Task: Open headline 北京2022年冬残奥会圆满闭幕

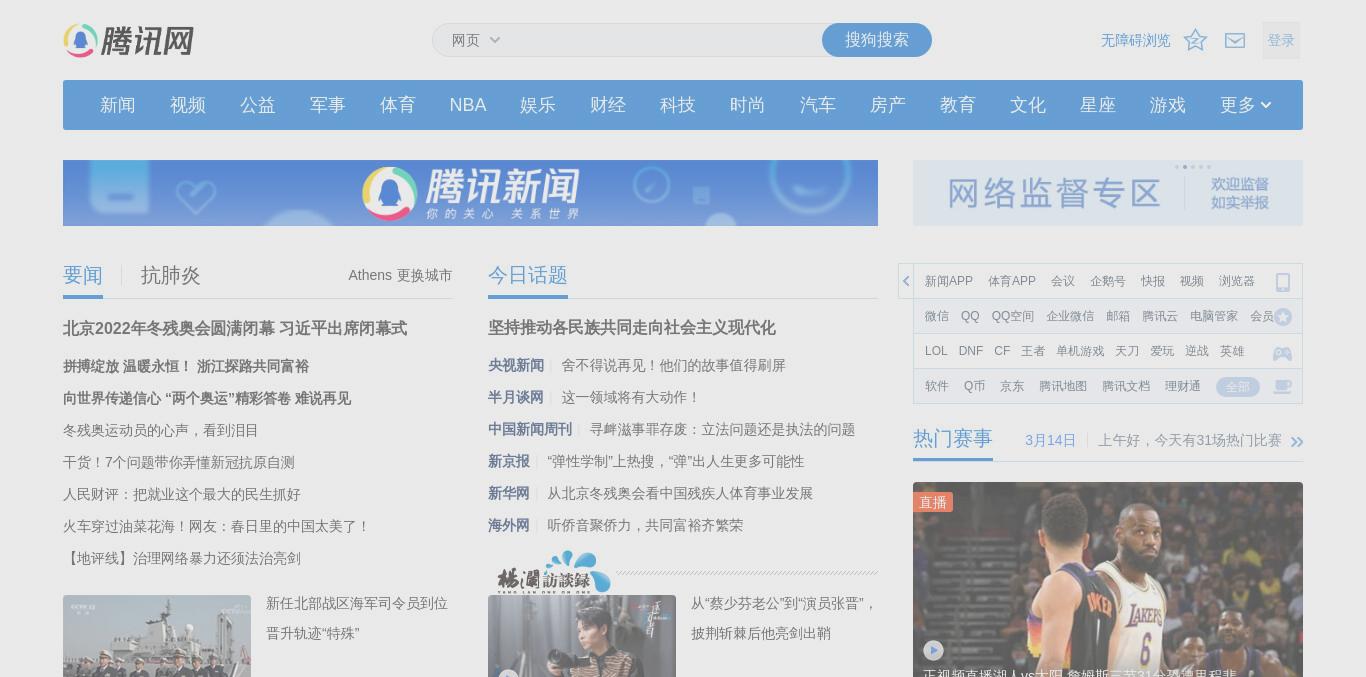Action: [x=235, y=328]
